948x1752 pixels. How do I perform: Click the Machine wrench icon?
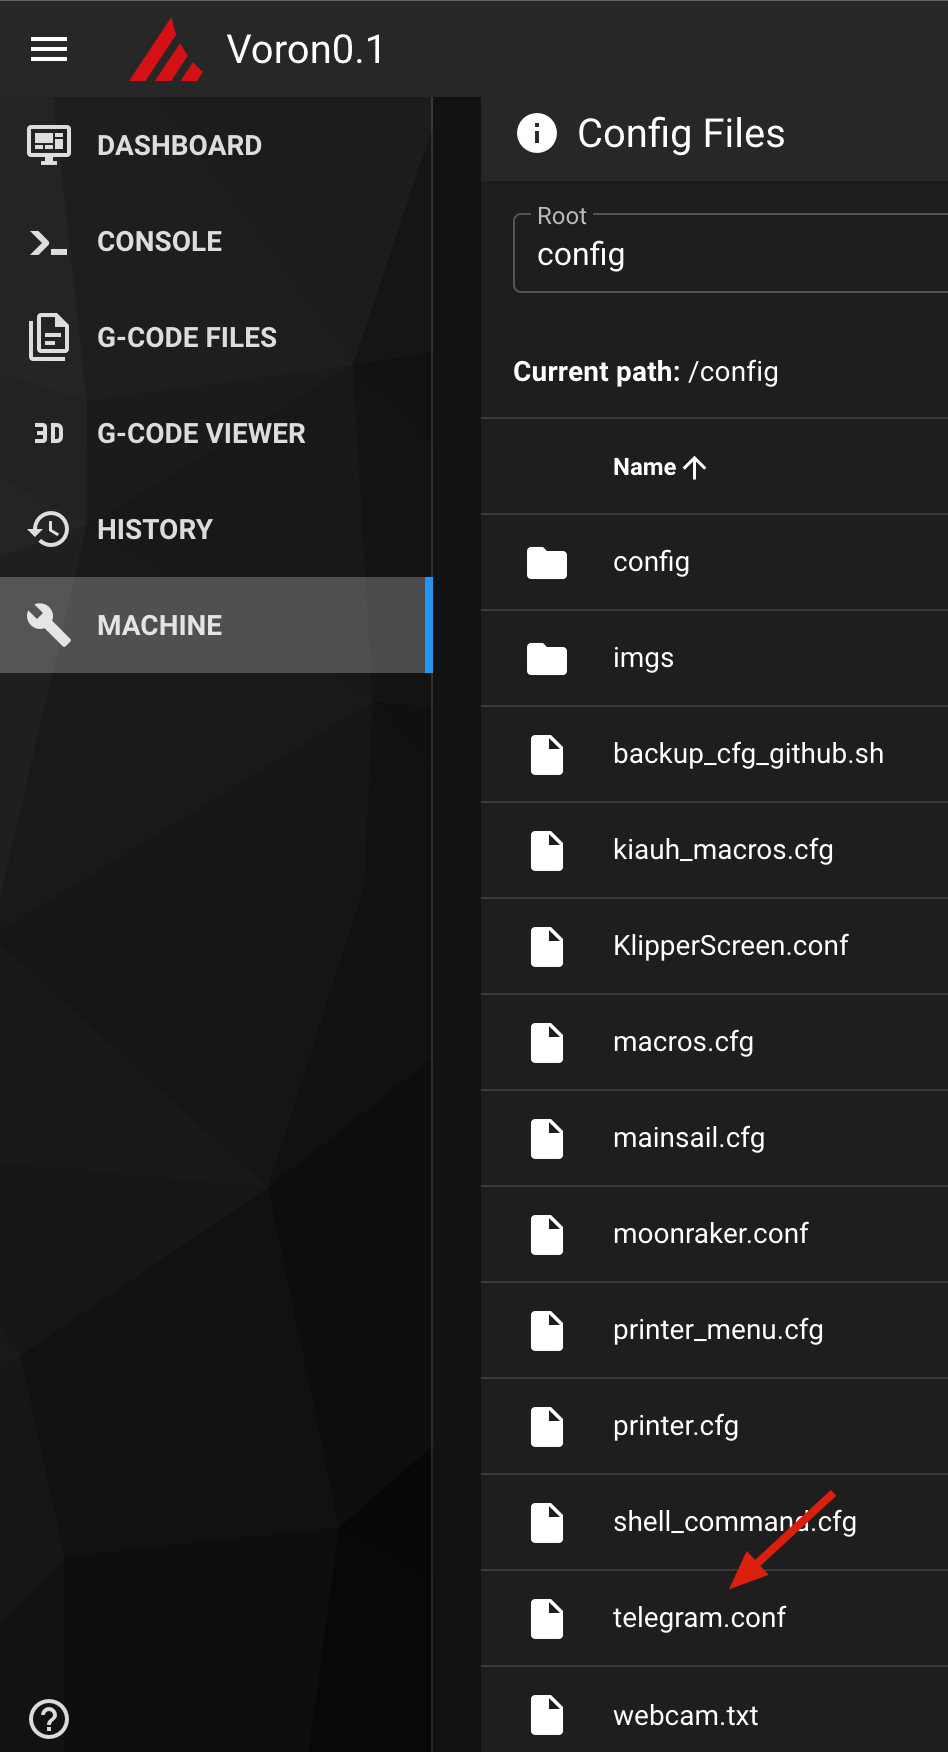(x=49, y=625)
